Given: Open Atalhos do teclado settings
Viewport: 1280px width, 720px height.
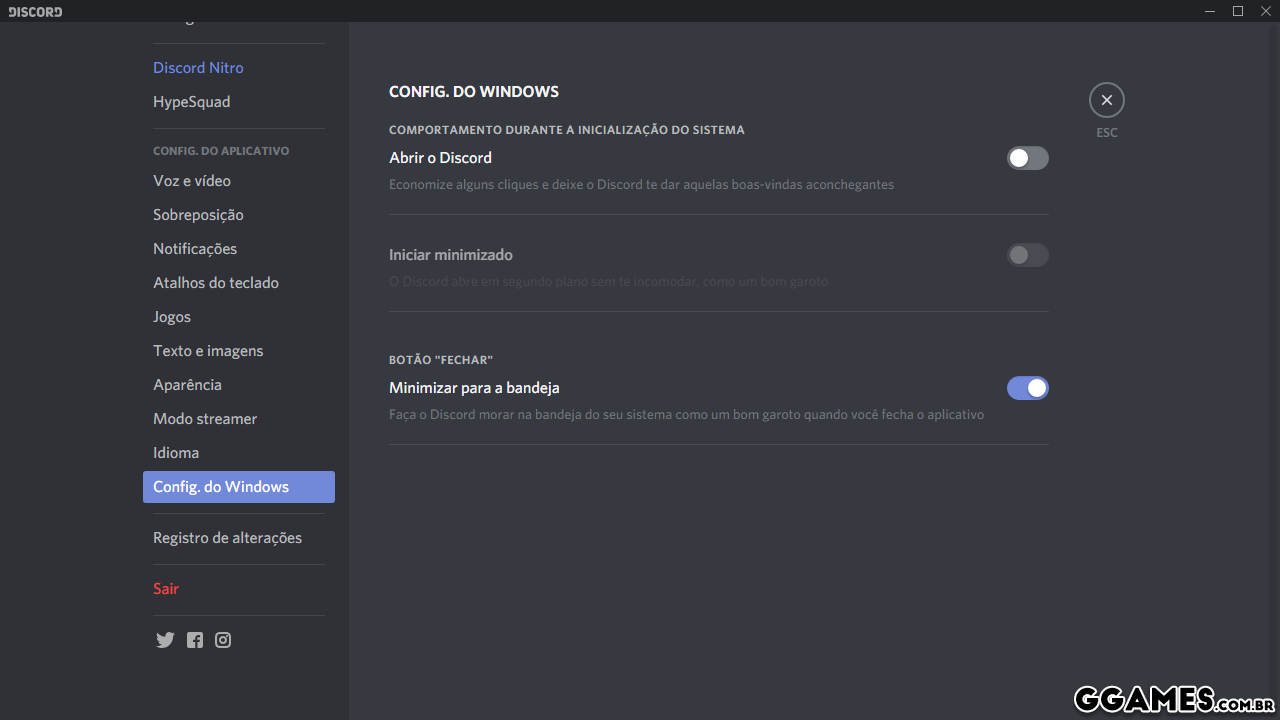Looking at the screenshot, I should click(x=216, y=283).
